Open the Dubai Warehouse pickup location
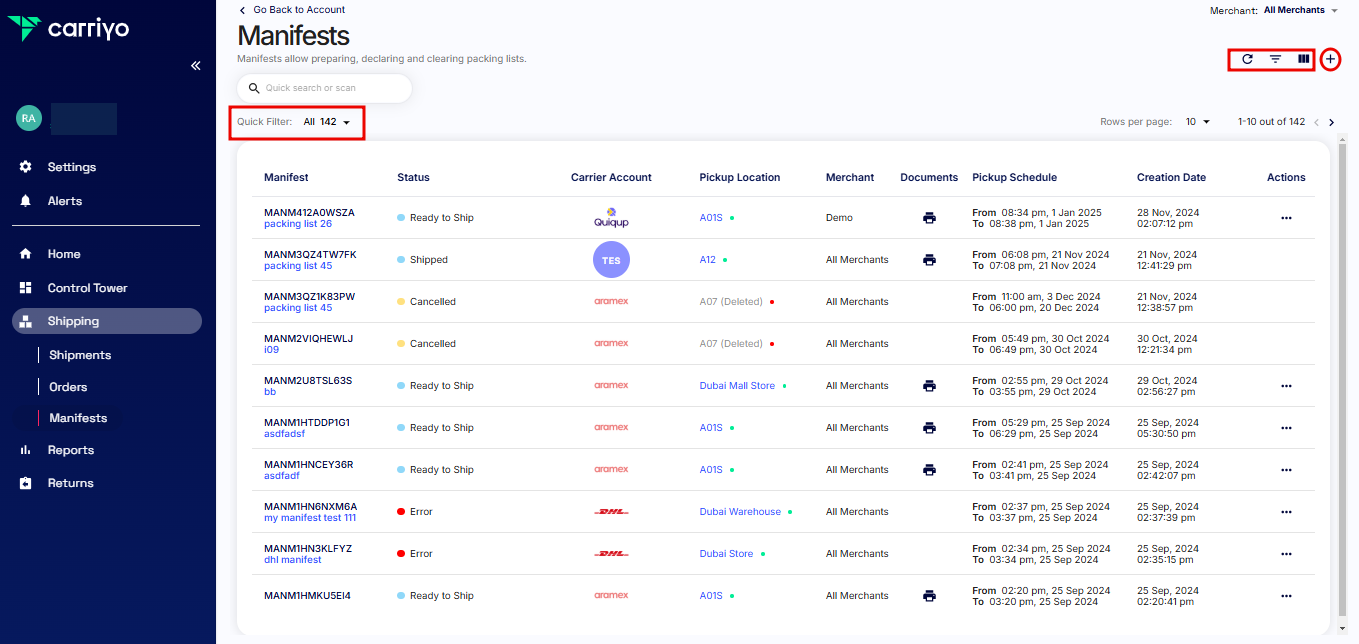 pos(740,512)
